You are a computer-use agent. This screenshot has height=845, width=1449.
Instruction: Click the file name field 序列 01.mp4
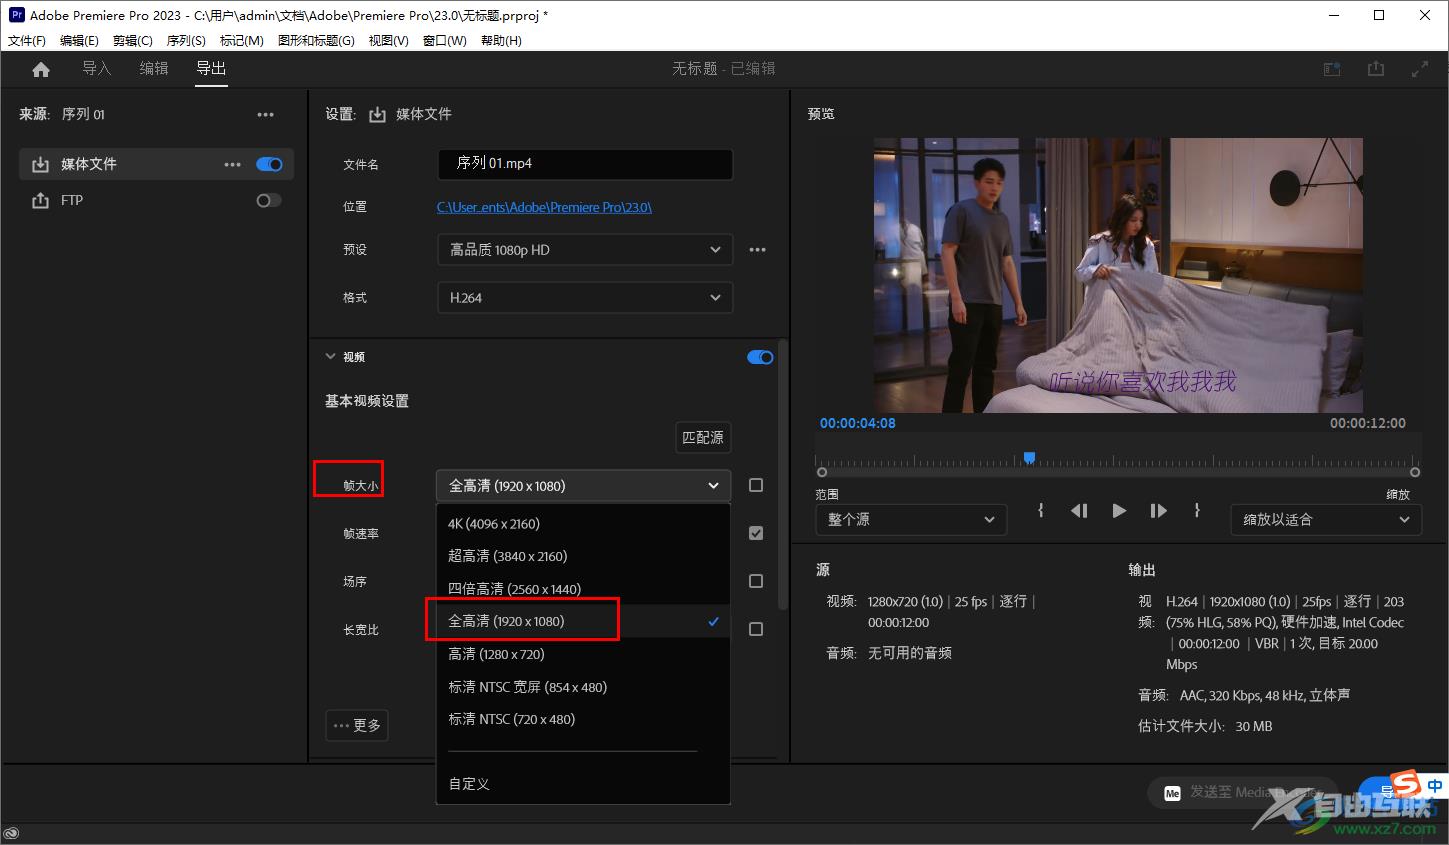click(585, 164)
